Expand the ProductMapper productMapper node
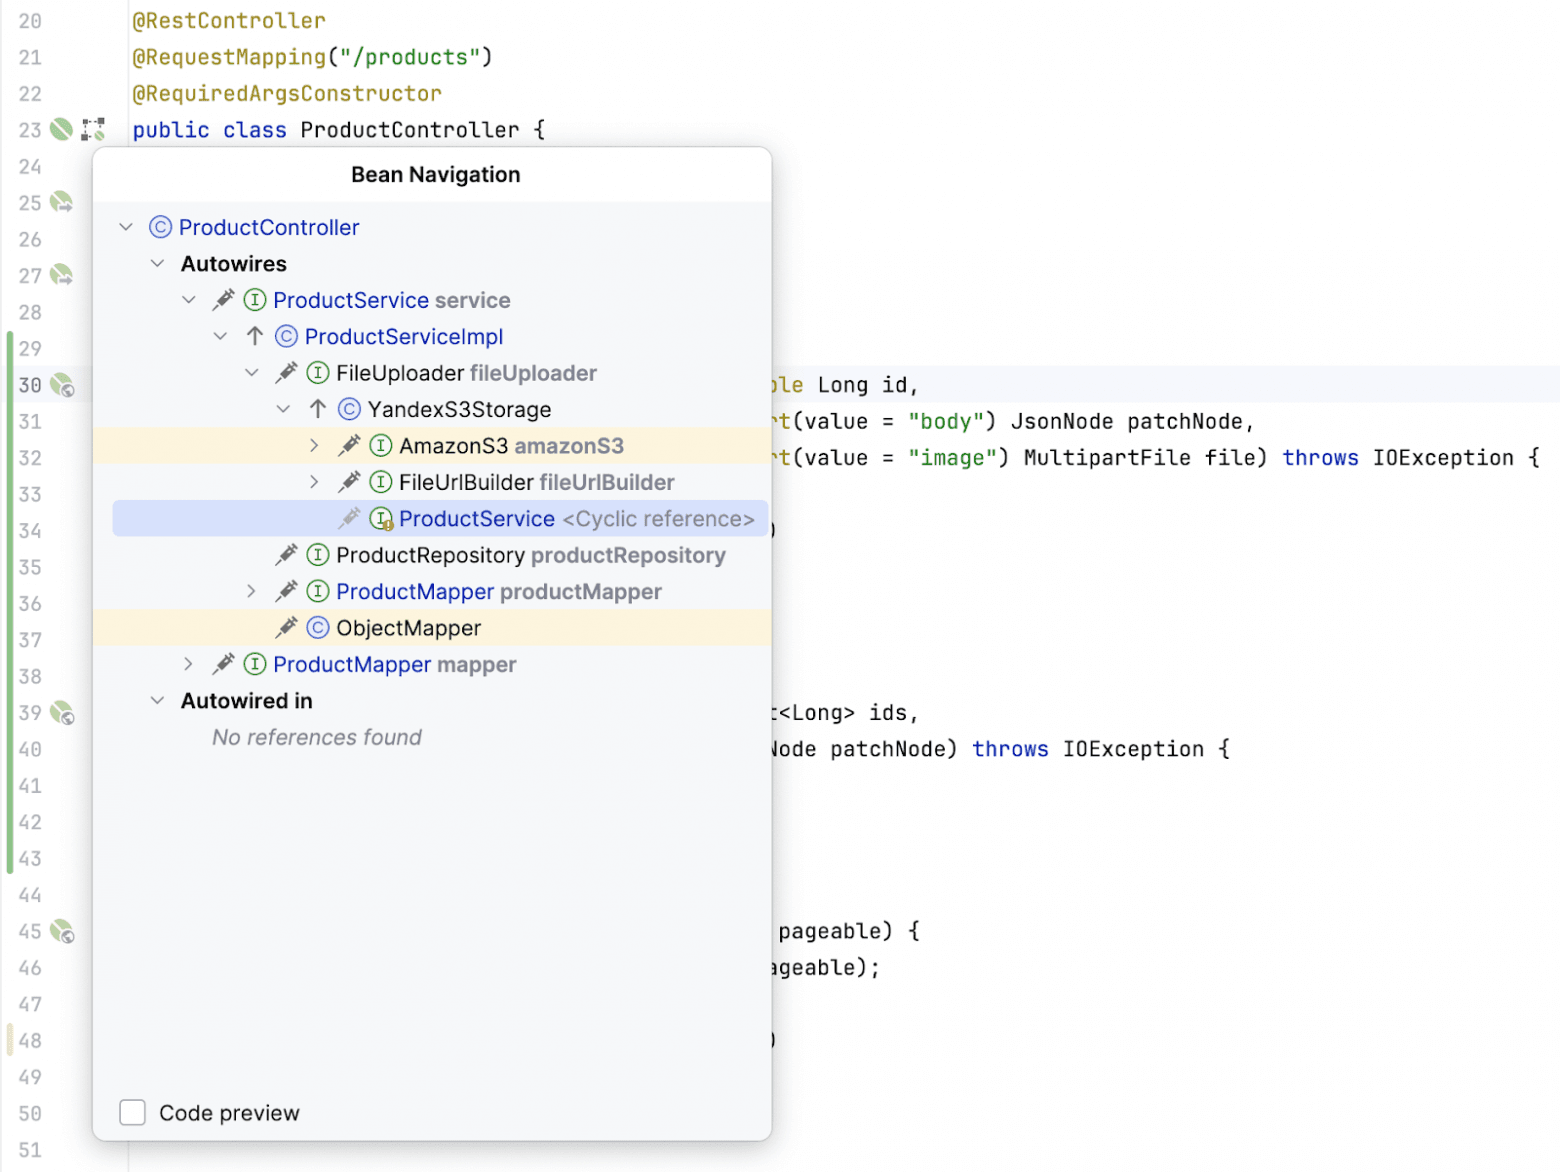 [251, 592]
